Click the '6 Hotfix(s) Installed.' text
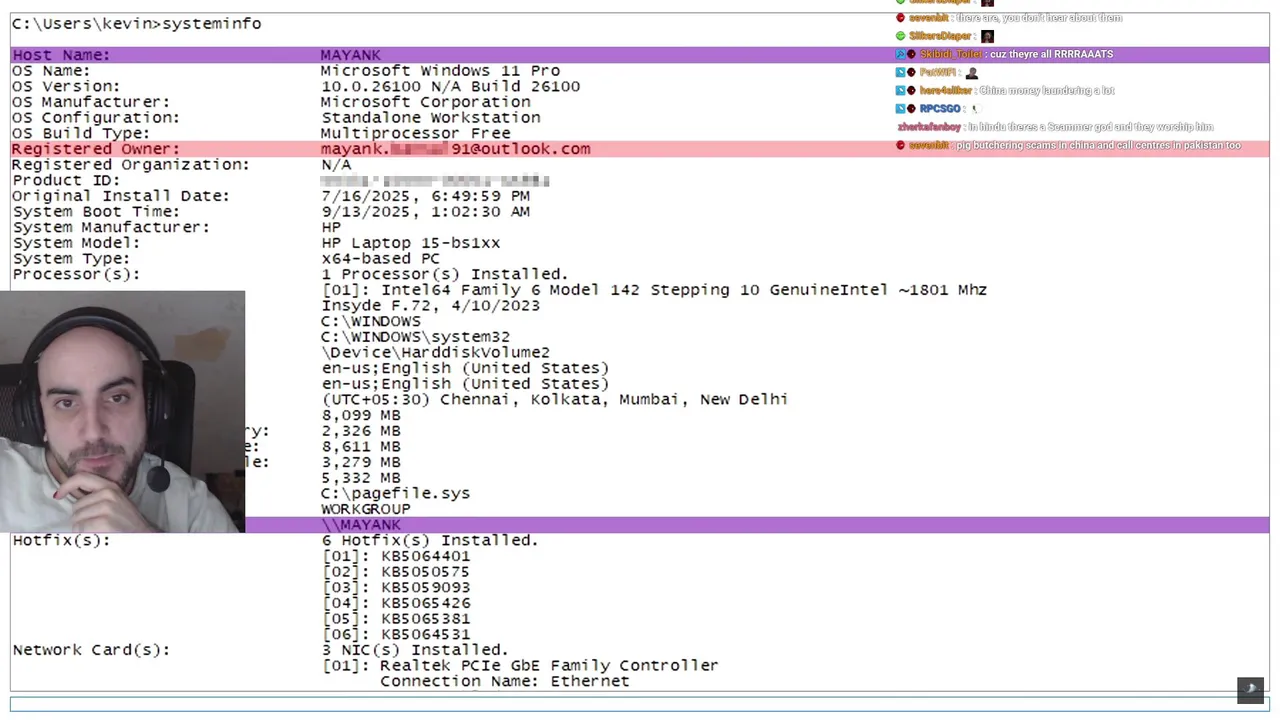This screenshot has width=1280, height=720. pos(430,540)
